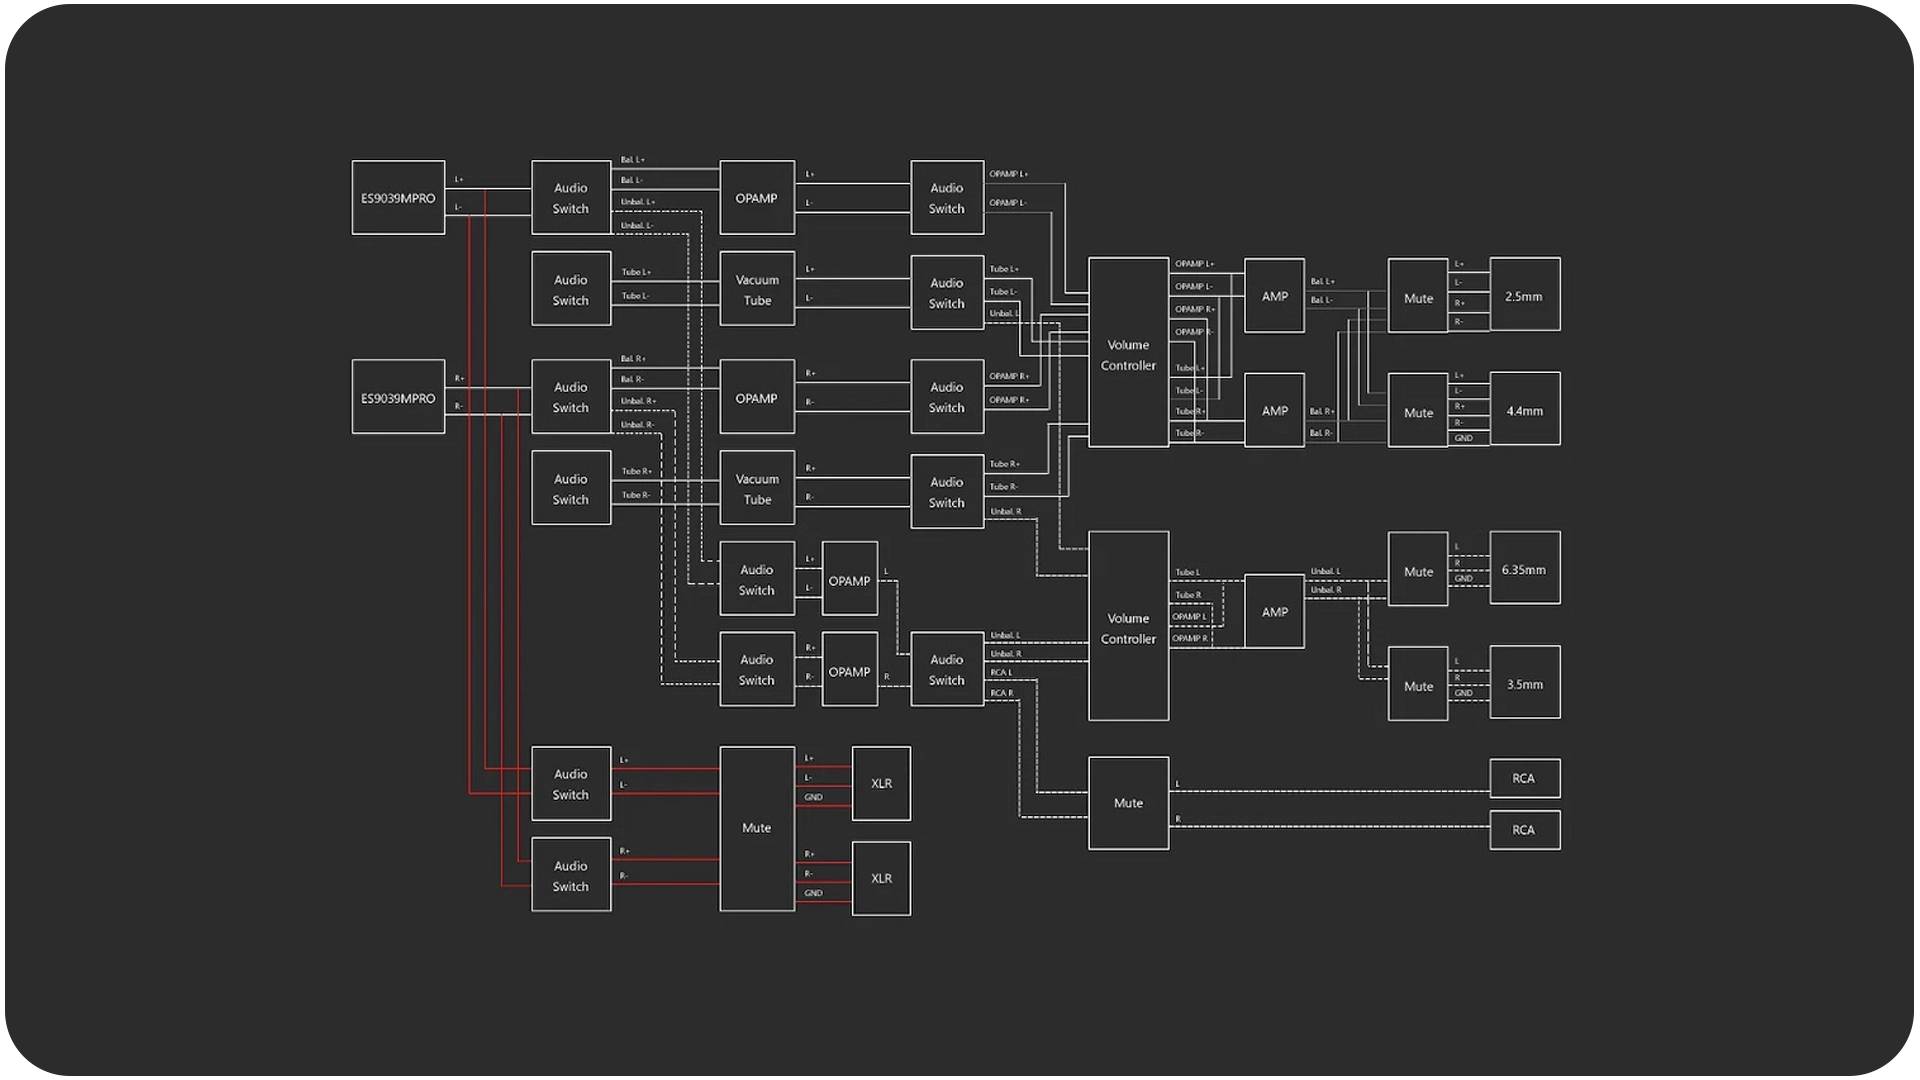
Task: Select the upper XLR block
Action: (881, 783)
